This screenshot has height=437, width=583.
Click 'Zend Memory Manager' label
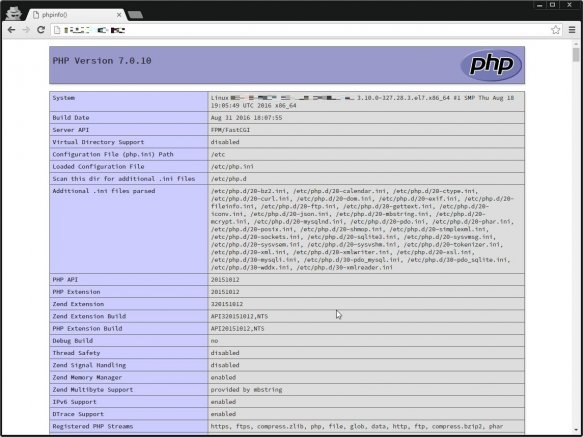[87, 377]
